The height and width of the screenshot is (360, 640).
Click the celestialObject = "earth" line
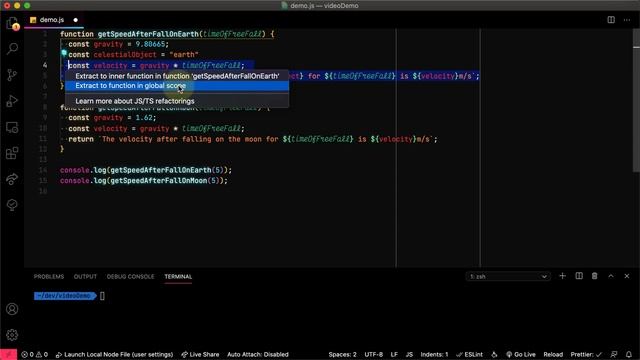[133, 54]
